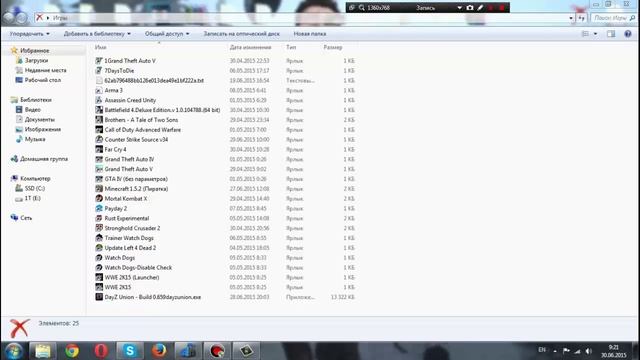Open Firefox from the taskbar

pyautogui.click(x=159, y=351)
